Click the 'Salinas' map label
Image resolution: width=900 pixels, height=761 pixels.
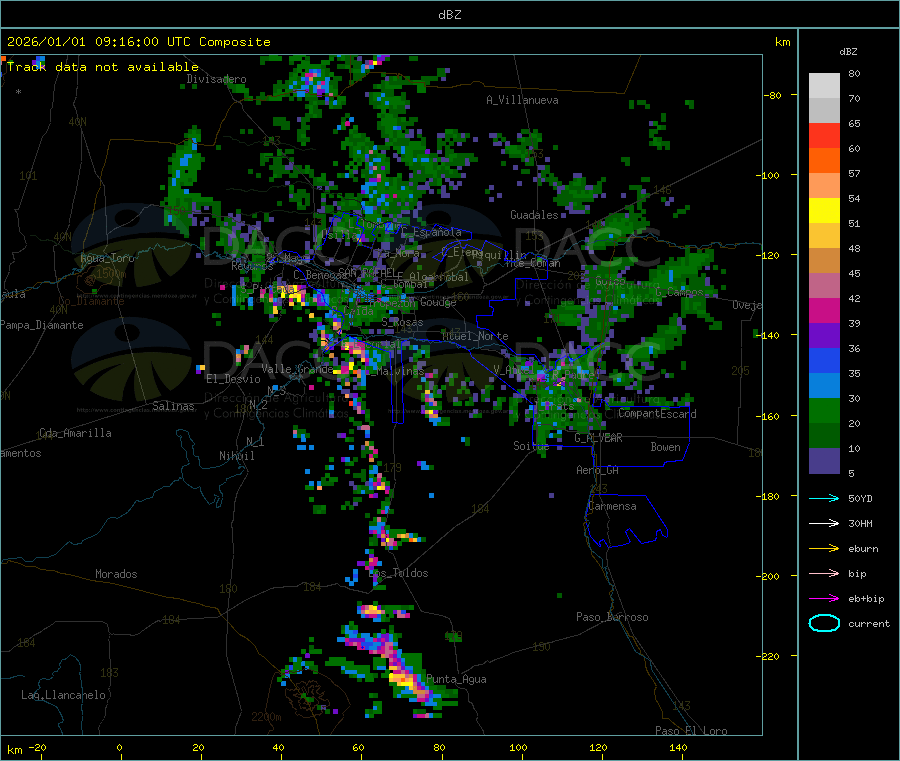point(173,406)
